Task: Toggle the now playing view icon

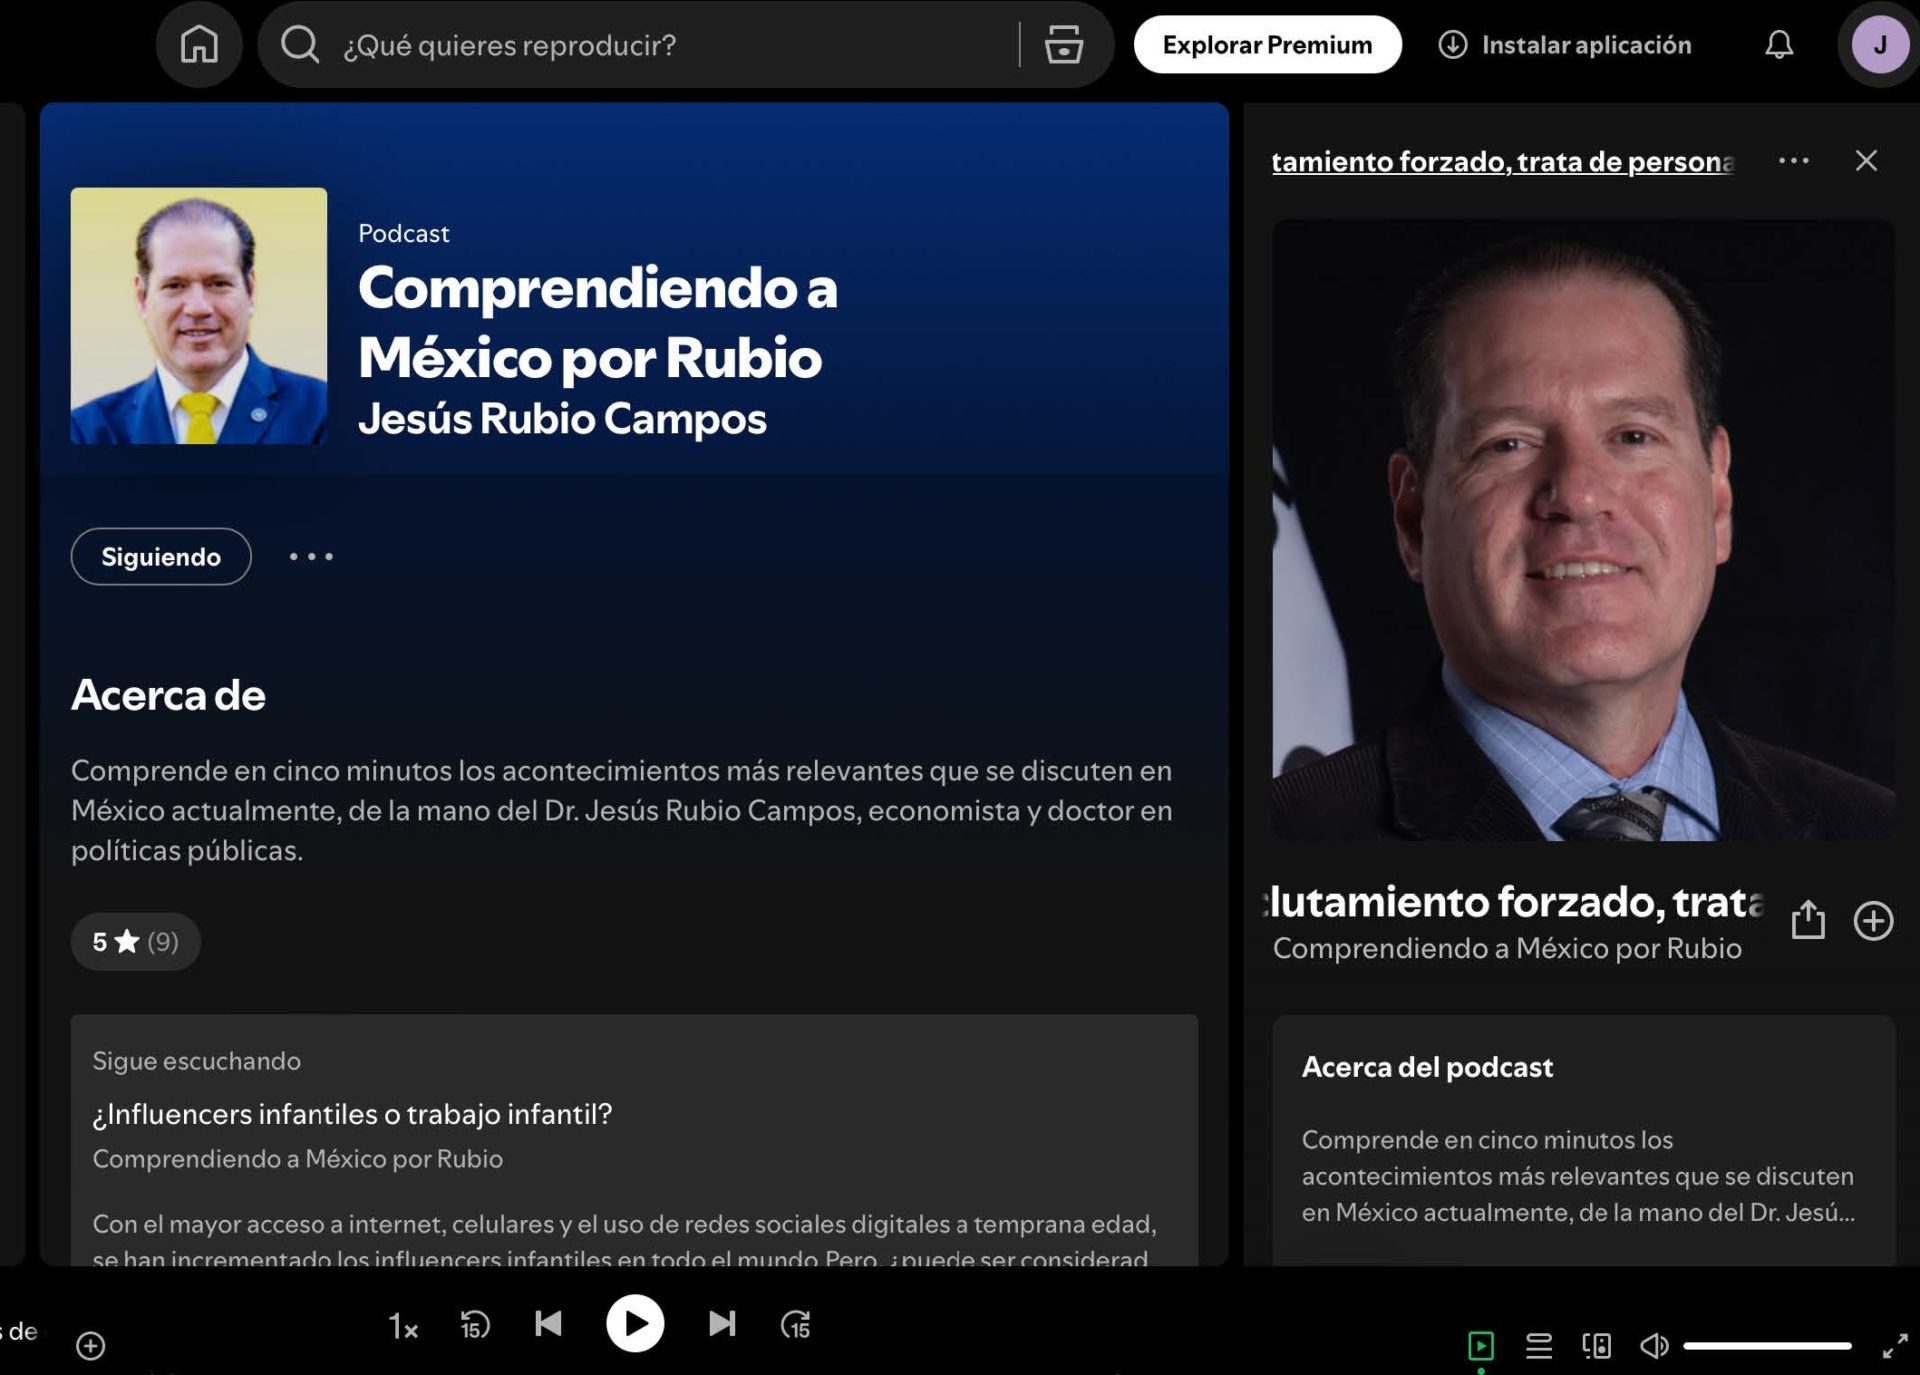Action: click(x=1481, y=1346)
